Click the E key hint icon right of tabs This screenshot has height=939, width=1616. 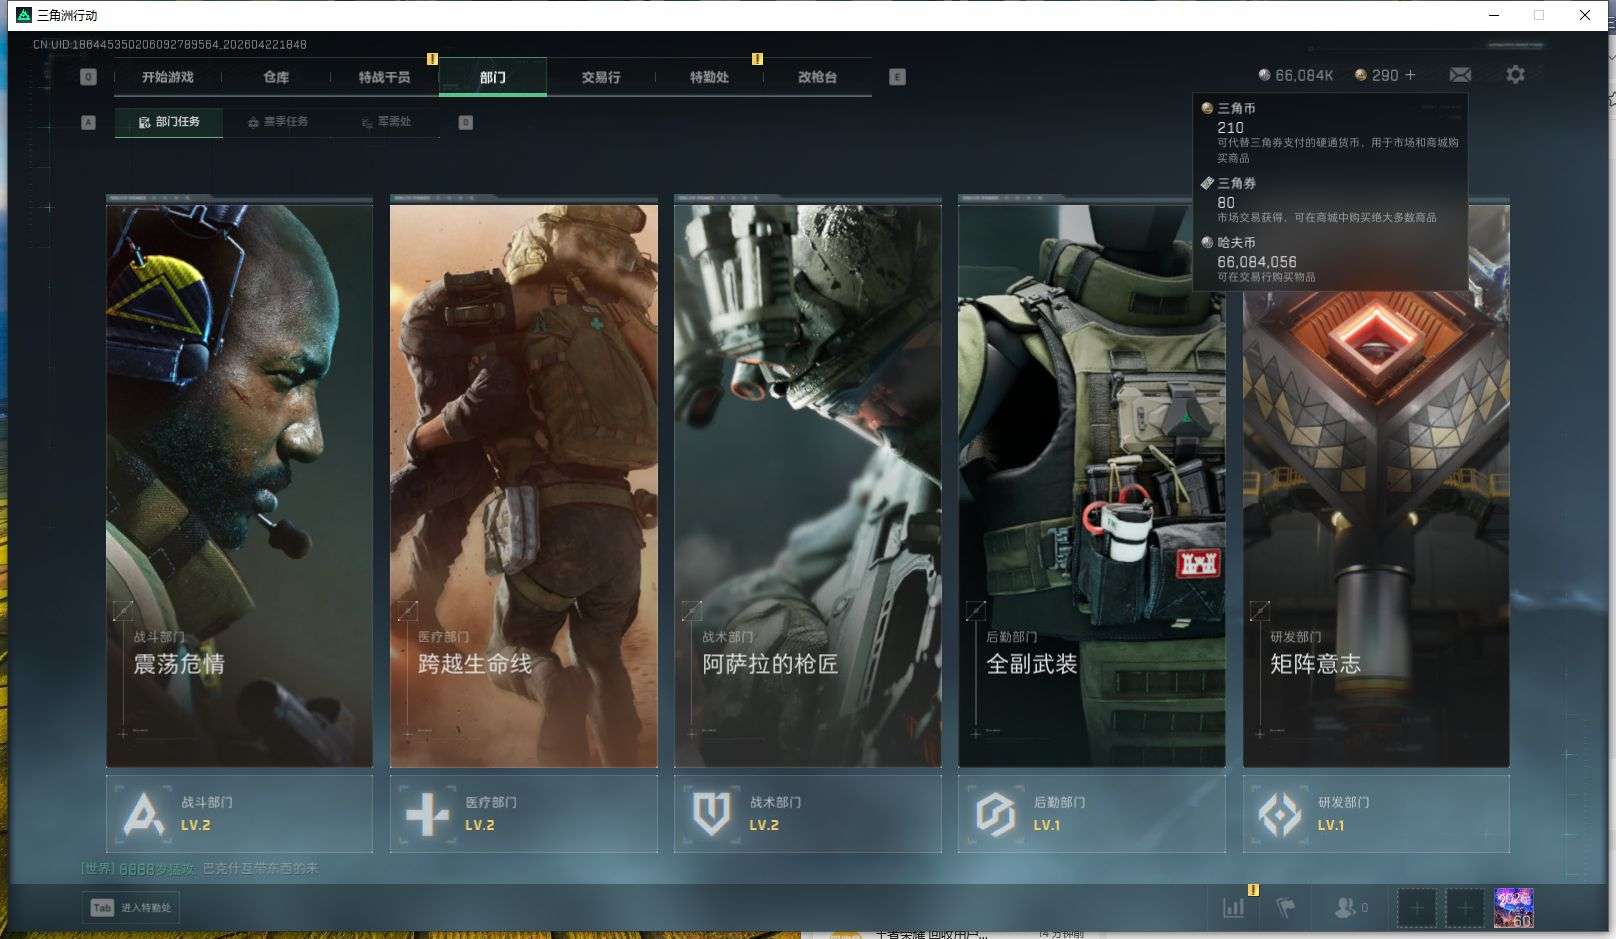(x=897, y=77)
